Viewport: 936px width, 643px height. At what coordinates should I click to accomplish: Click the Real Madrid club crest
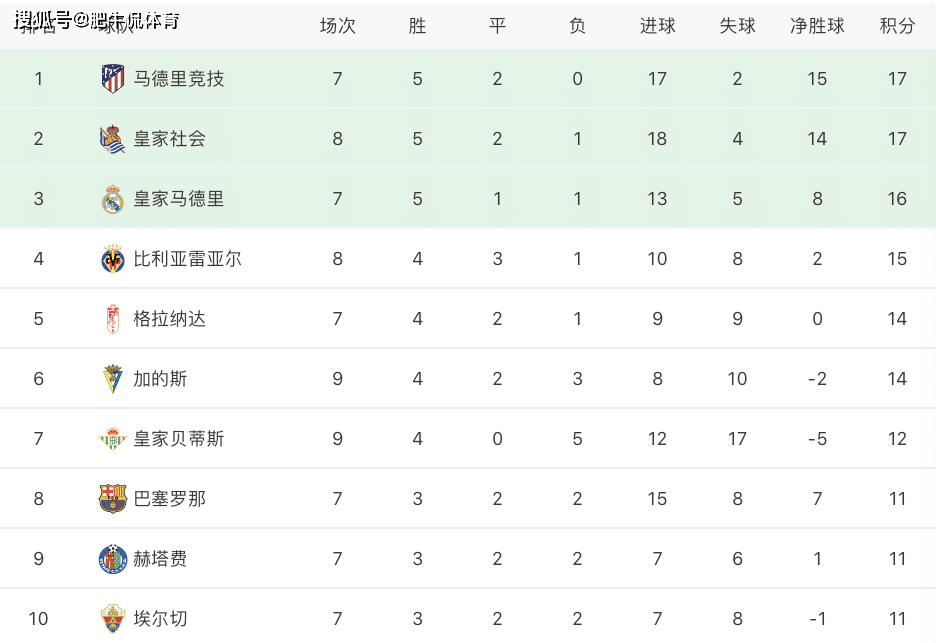pyautogui.click(x=113, y=199)
